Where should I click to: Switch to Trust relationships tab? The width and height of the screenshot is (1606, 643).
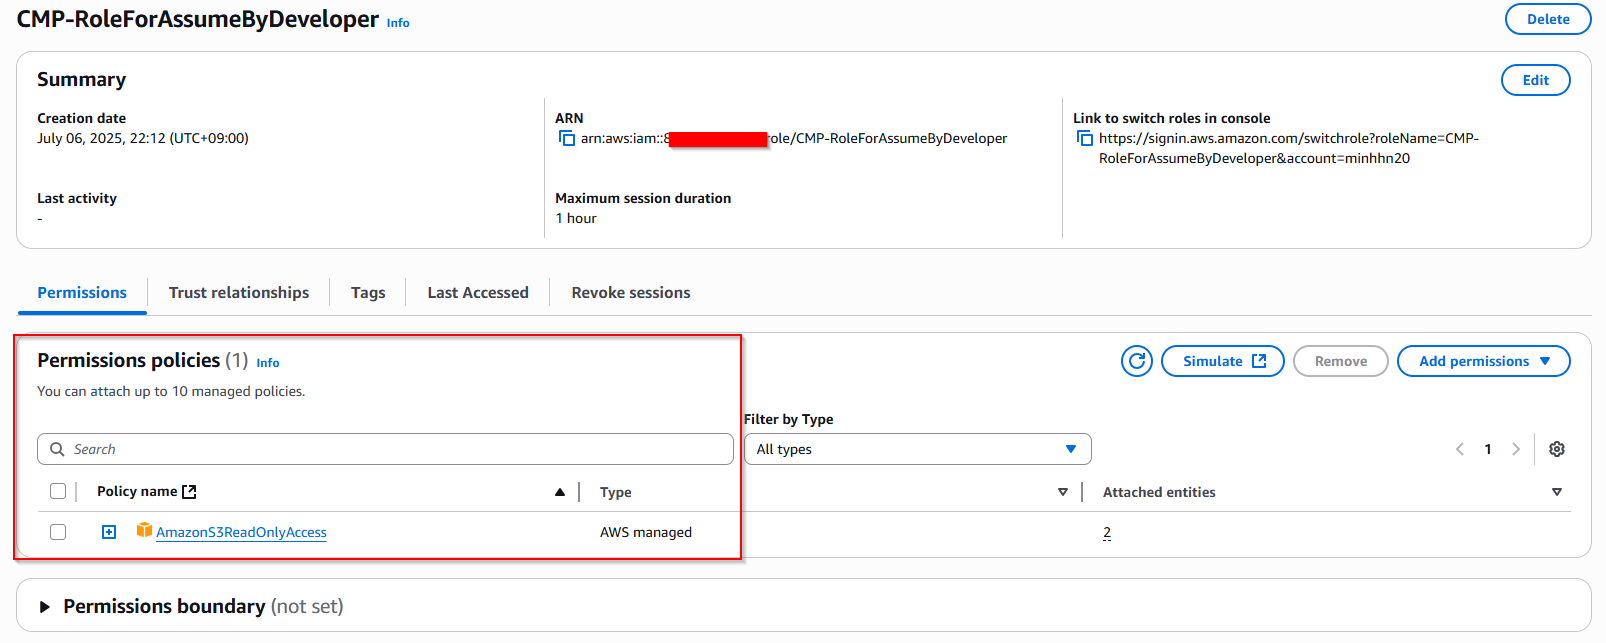point(238,293)
